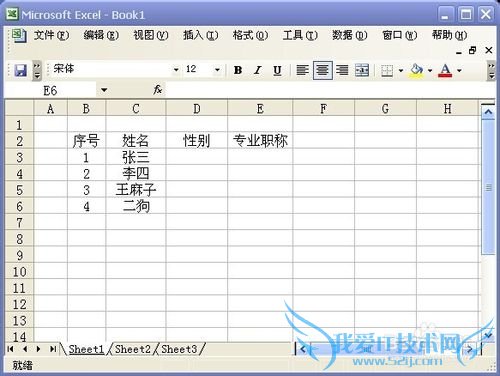
Task: Open font color dropdown arrow
Action: 459,70
